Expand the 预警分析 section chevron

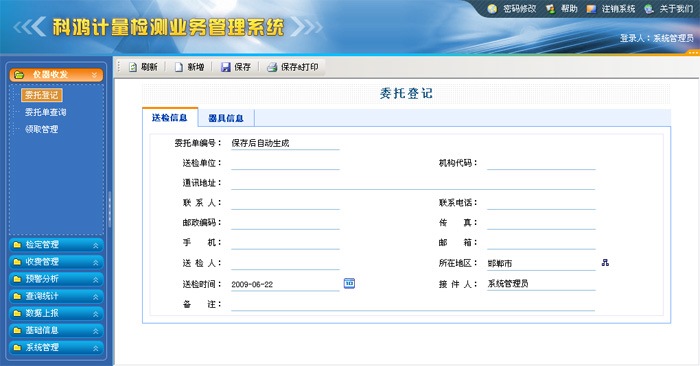96,279
